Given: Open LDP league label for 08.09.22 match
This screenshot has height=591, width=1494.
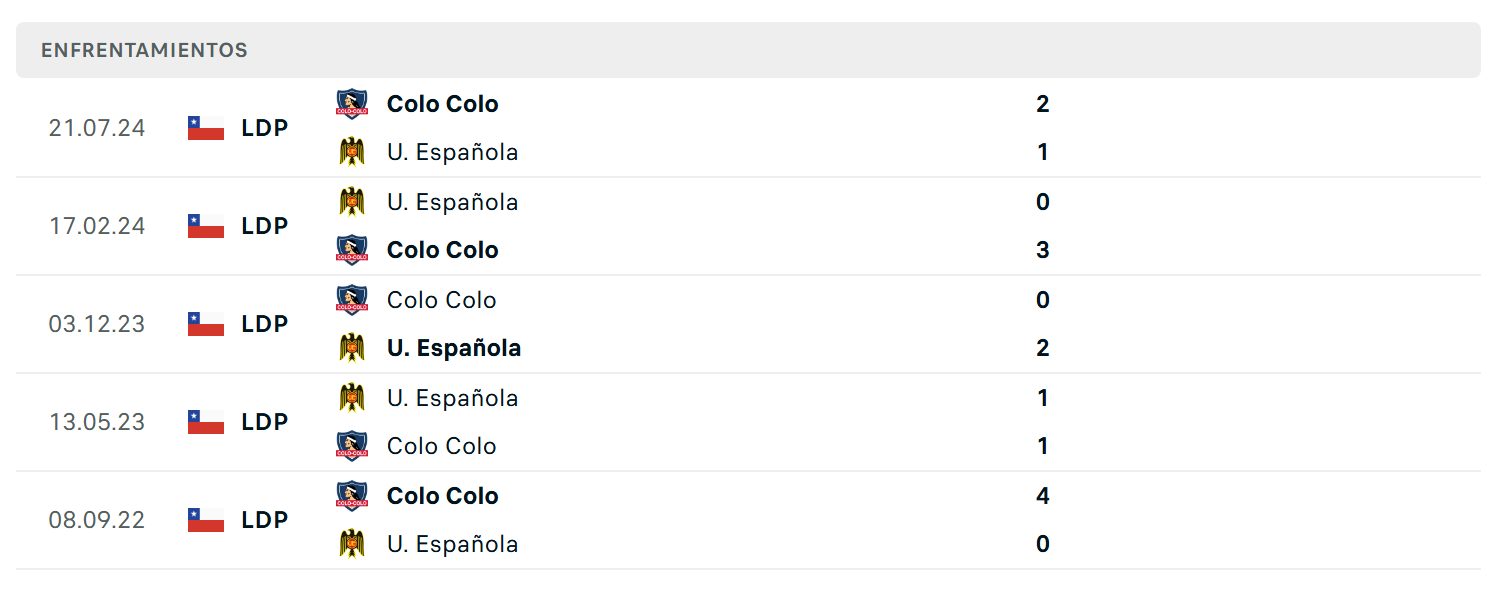Looking at the screenshot, I should click(x=265, y=520).
